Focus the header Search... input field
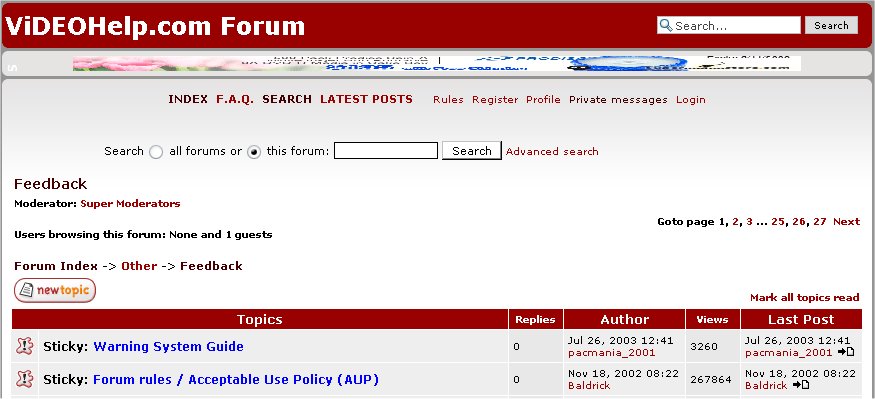This screenshot has height=399, width=875. pyautogui.click(x=729, y=25)
